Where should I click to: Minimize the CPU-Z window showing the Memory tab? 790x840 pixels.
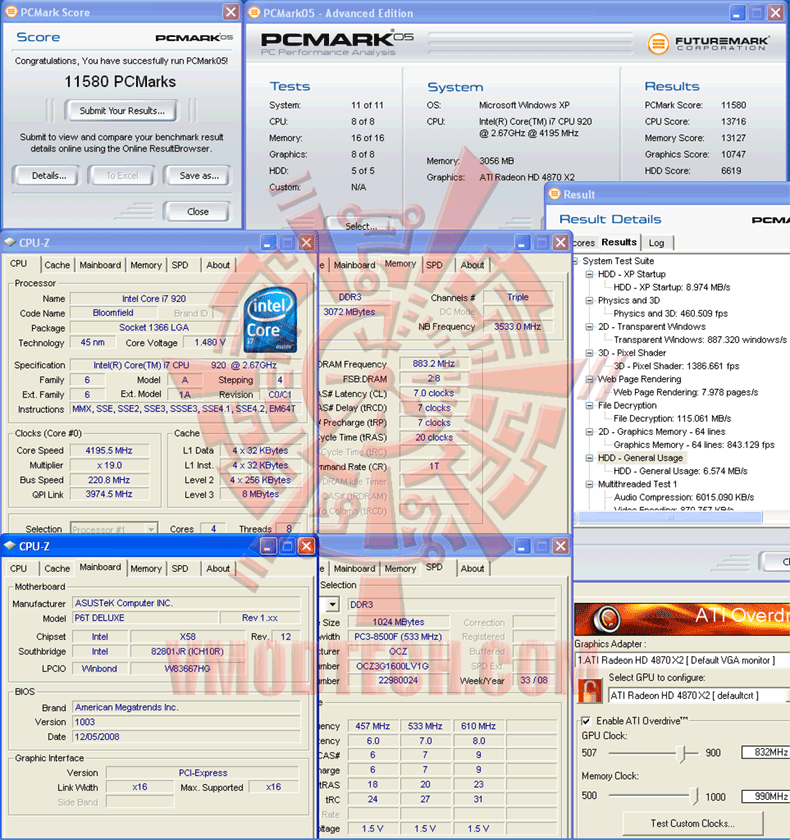[522, 243]
